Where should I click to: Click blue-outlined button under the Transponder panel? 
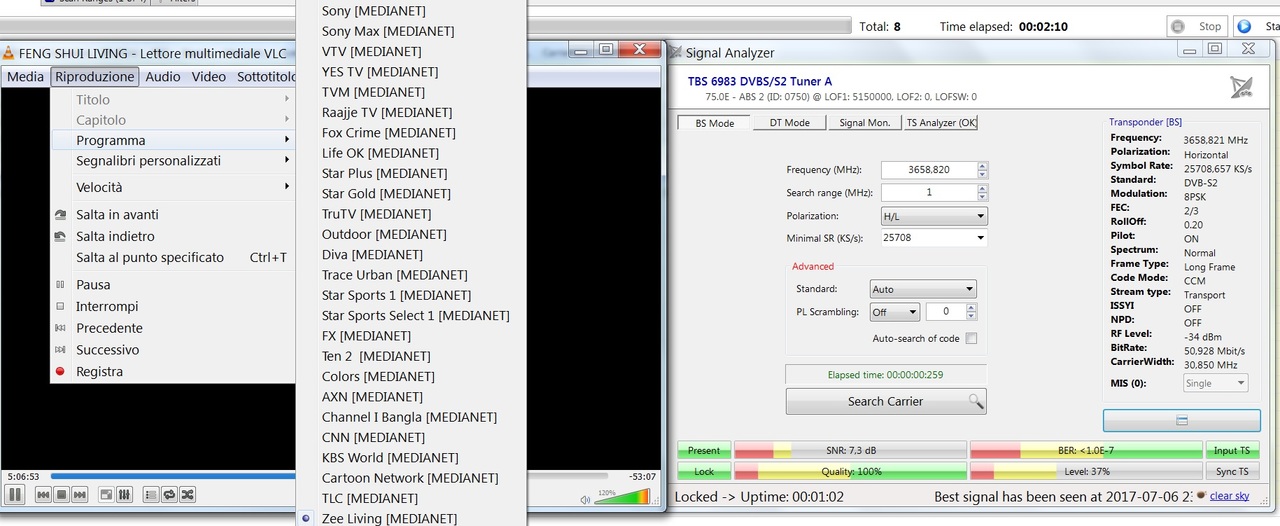click(x=1181, y=420)
